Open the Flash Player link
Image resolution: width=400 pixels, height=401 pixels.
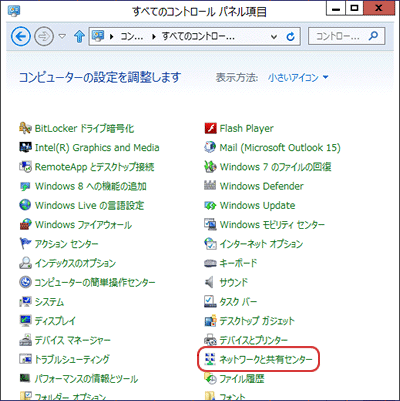point(246,128)
